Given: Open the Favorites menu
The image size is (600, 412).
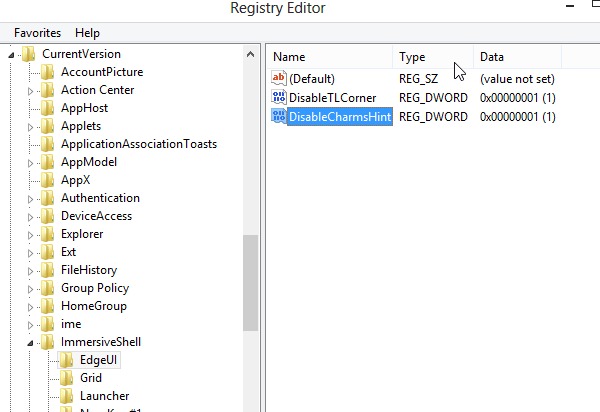Looking at the screenshot, I should 37,33.
